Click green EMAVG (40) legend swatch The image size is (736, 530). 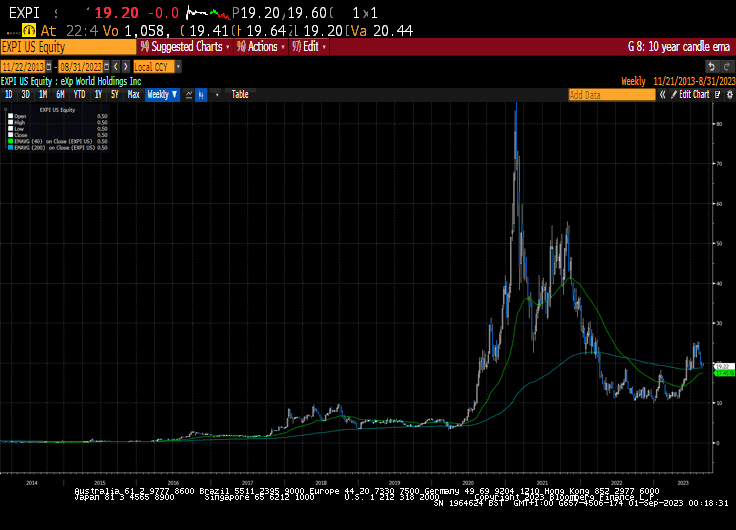click(x=10, y=141)
